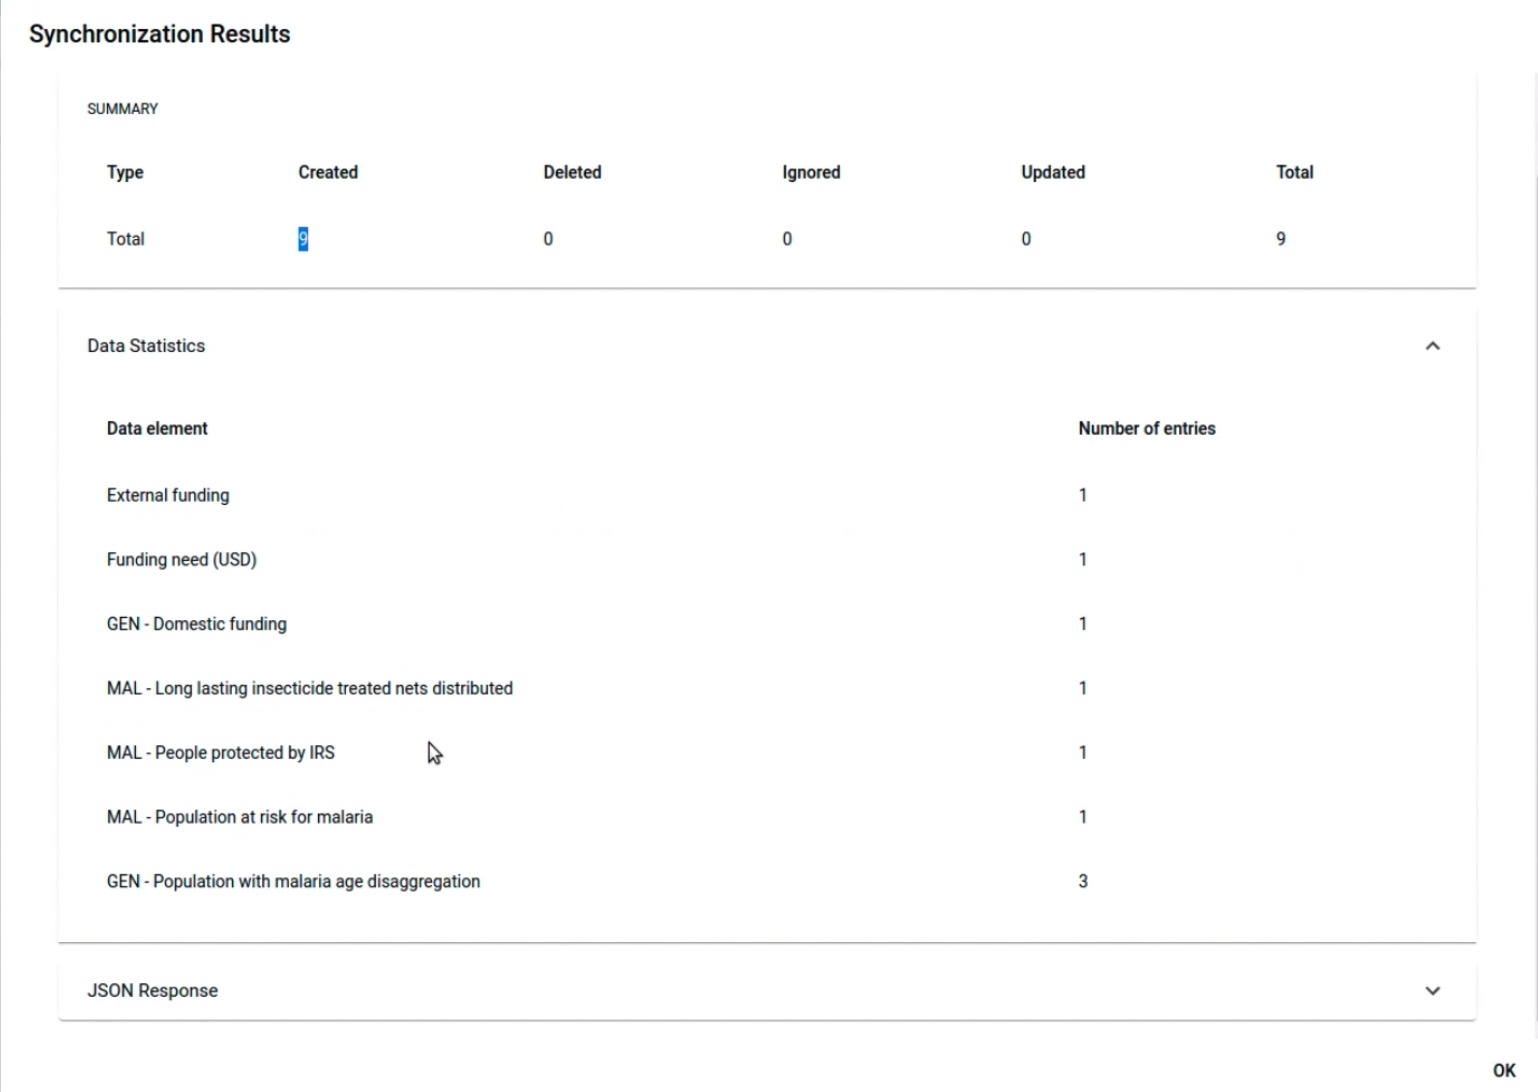Select the External funding data element
This screenshot has height=1092, width=1538.
click(167, 494)
